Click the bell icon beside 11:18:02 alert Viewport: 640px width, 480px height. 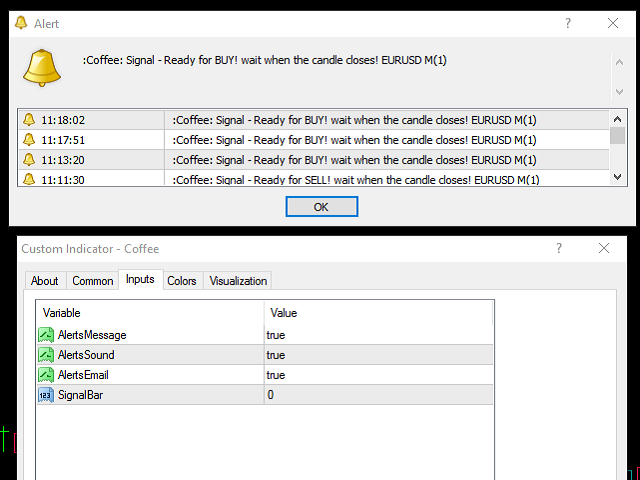tap(28, 119)
